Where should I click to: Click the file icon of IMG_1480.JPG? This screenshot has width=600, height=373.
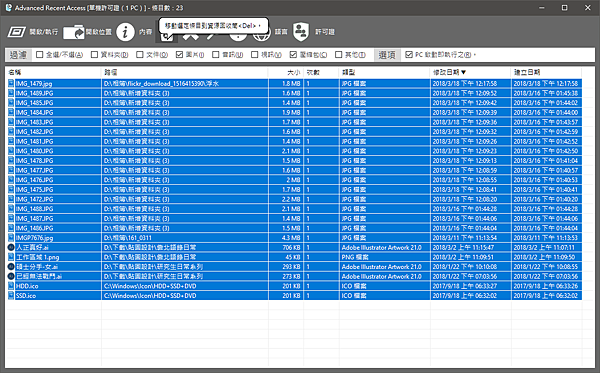[x=11, y=151]
